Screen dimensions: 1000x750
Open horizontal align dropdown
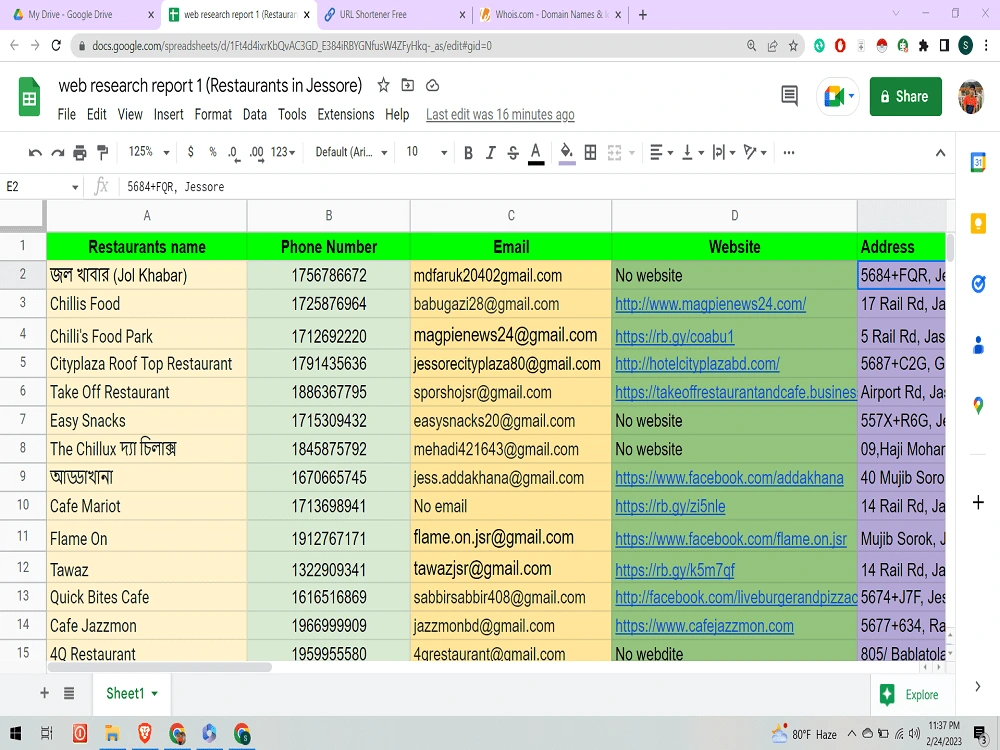point(661,152)
